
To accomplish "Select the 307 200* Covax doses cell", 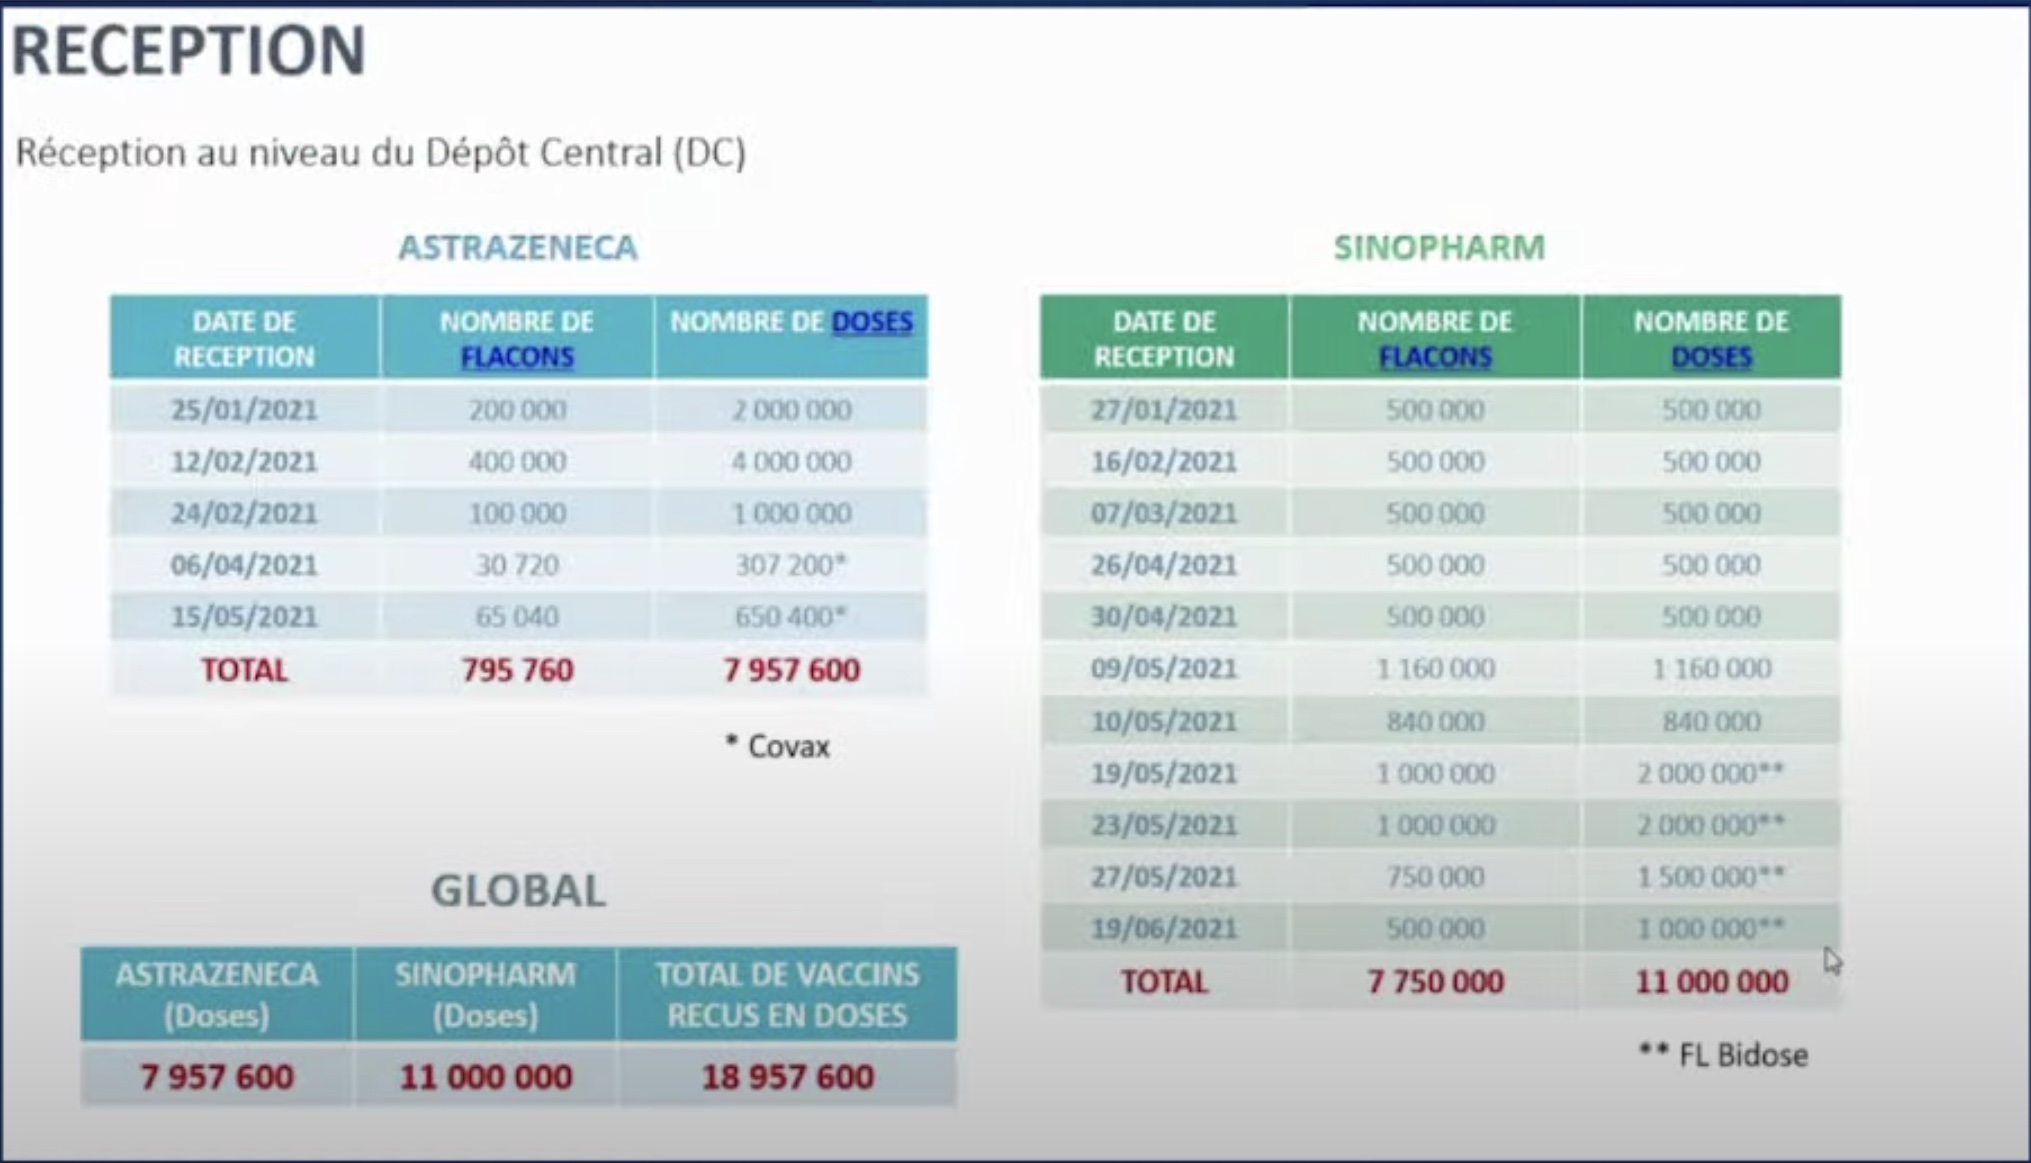I will point(790,565).
